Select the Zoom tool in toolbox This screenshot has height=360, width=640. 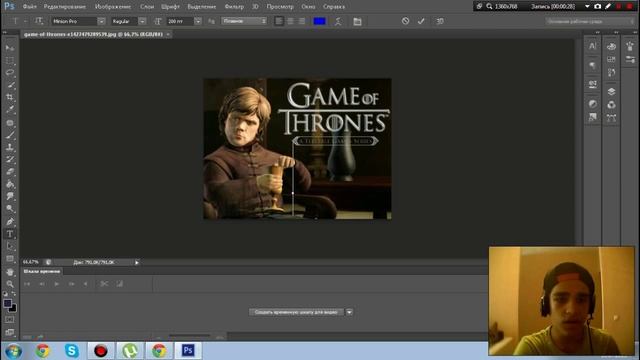(10, 284)
